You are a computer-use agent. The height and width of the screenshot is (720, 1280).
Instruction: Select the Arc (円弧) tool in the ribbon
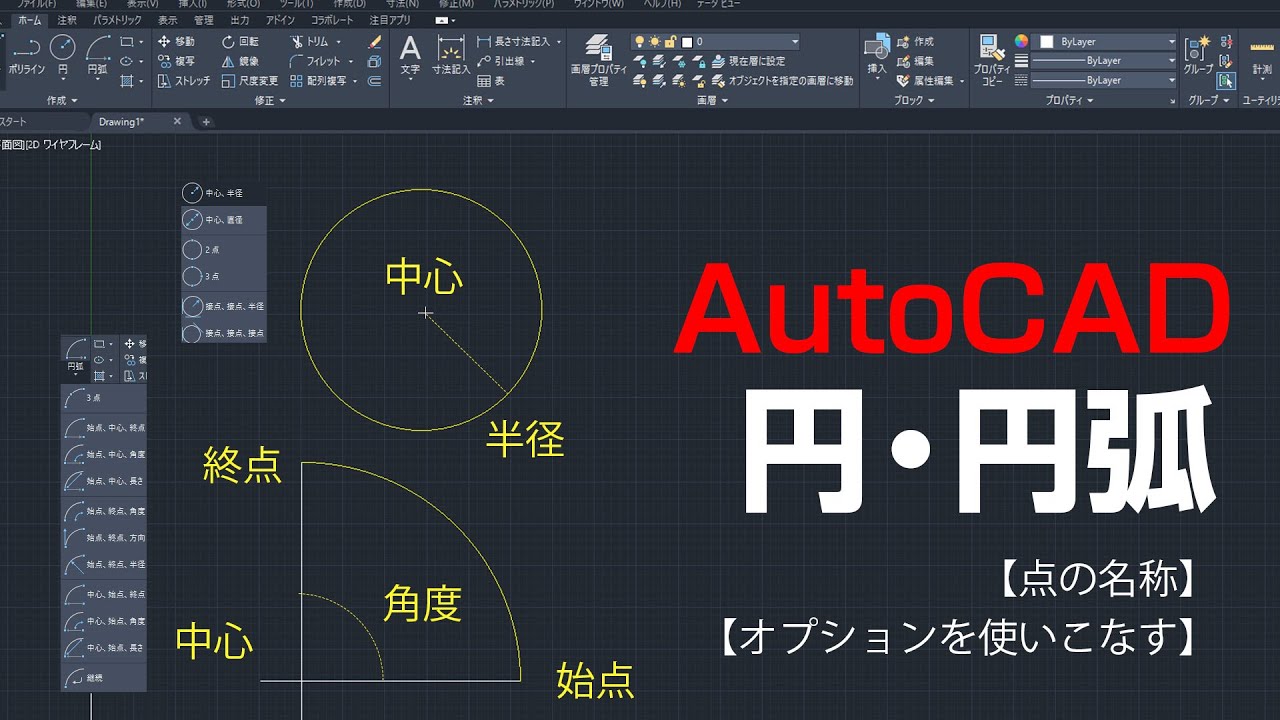(x=97, y=56)
